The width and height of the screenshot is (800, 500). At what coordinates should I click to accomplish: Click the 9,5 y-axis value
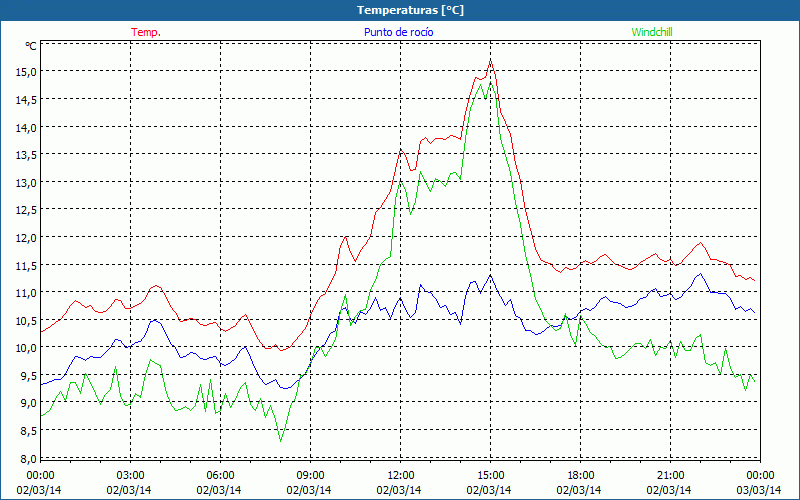point(29,376)
